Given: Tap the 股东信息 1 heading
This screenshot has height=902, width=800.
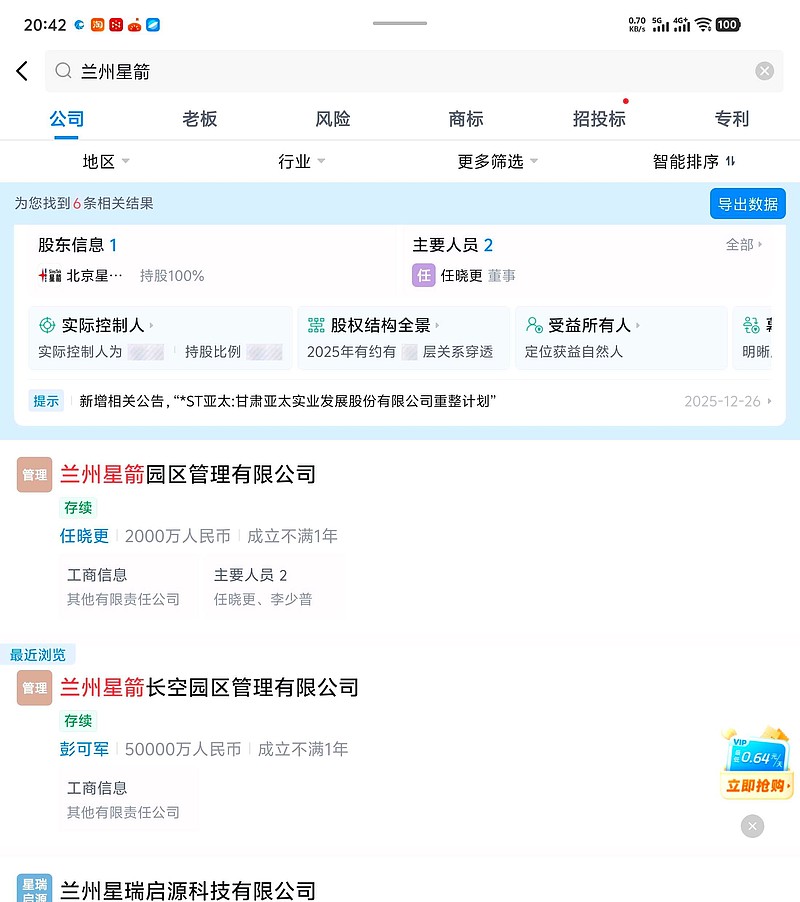Looking at the screenshot, I should click(78, 245).
